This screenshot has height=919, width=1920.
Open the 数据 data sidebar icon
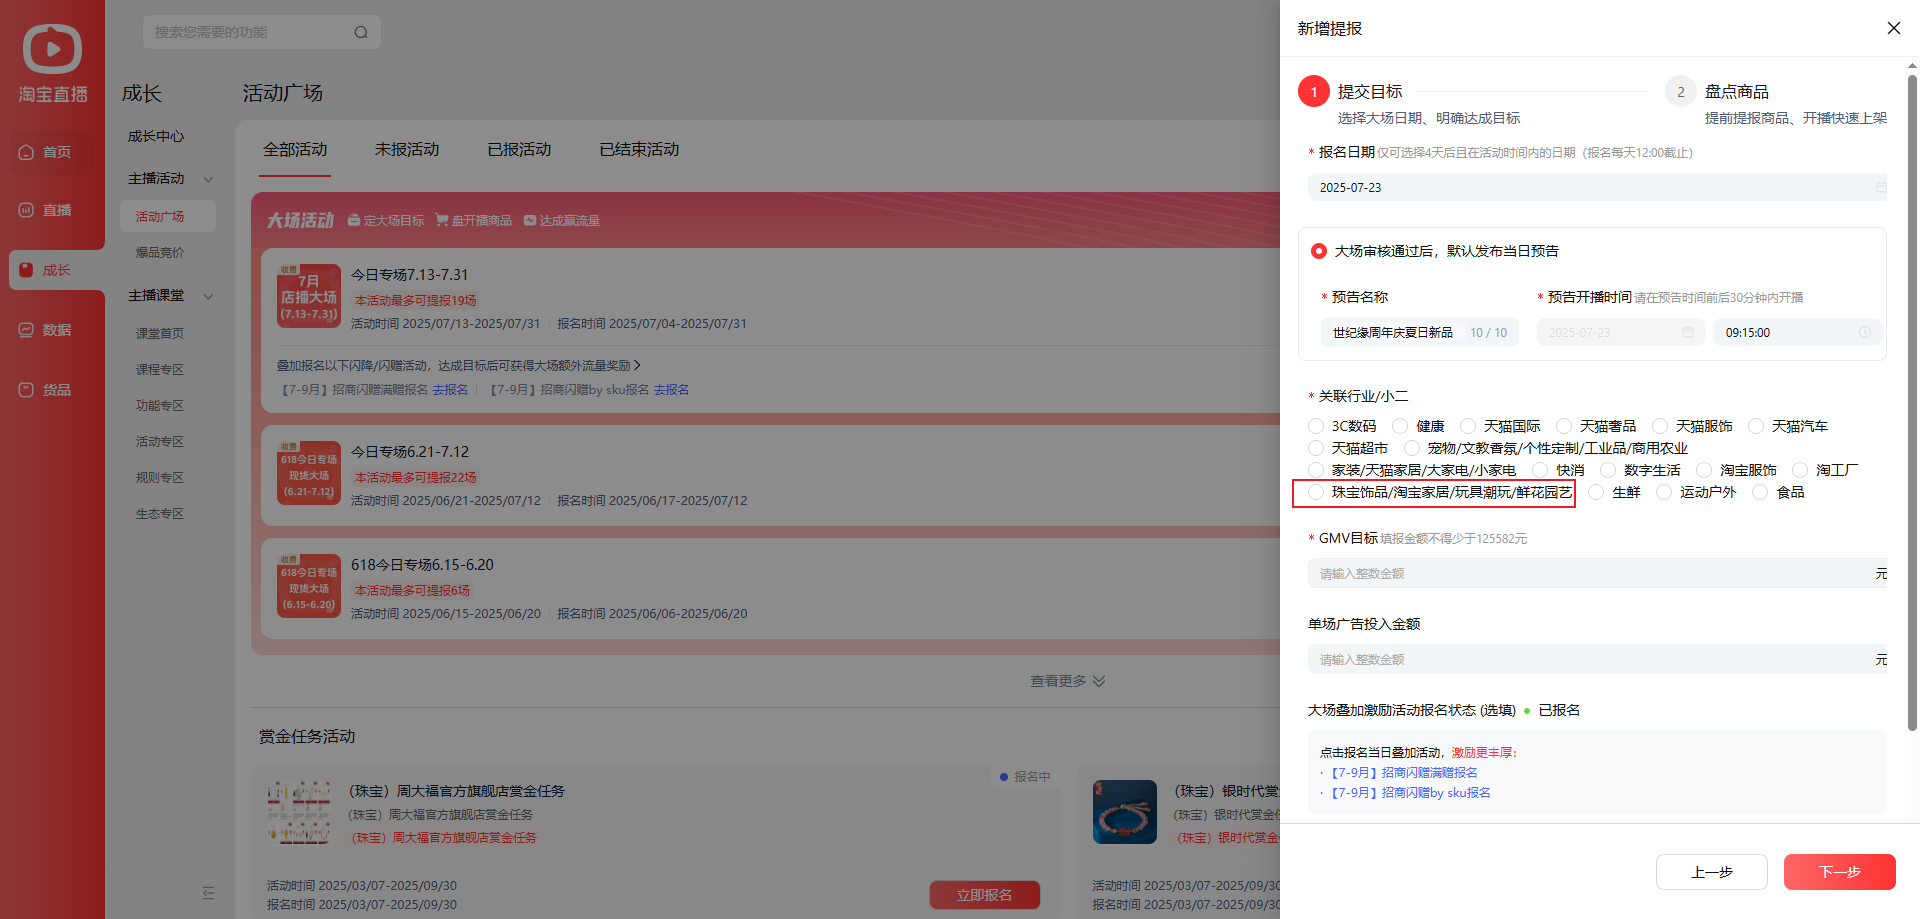coord(27,330)
